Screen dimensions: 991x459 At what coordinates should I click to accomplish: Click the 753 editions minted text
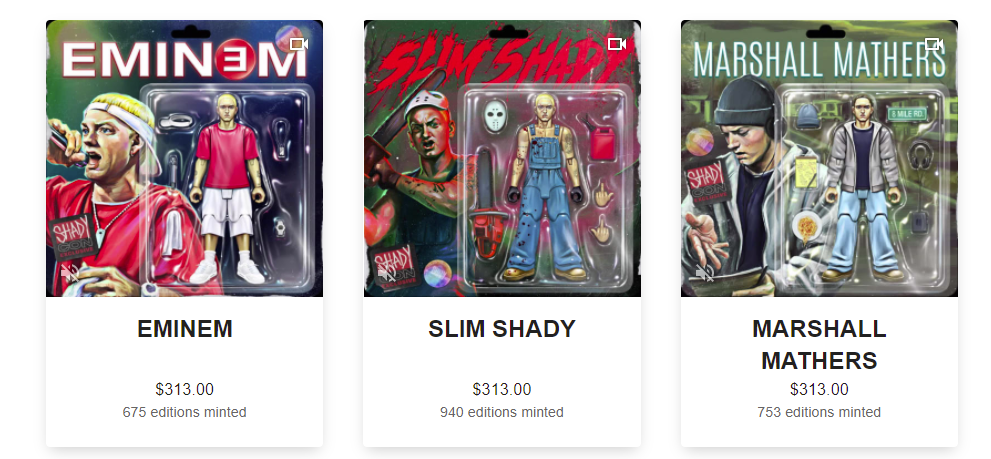(819, 412)
